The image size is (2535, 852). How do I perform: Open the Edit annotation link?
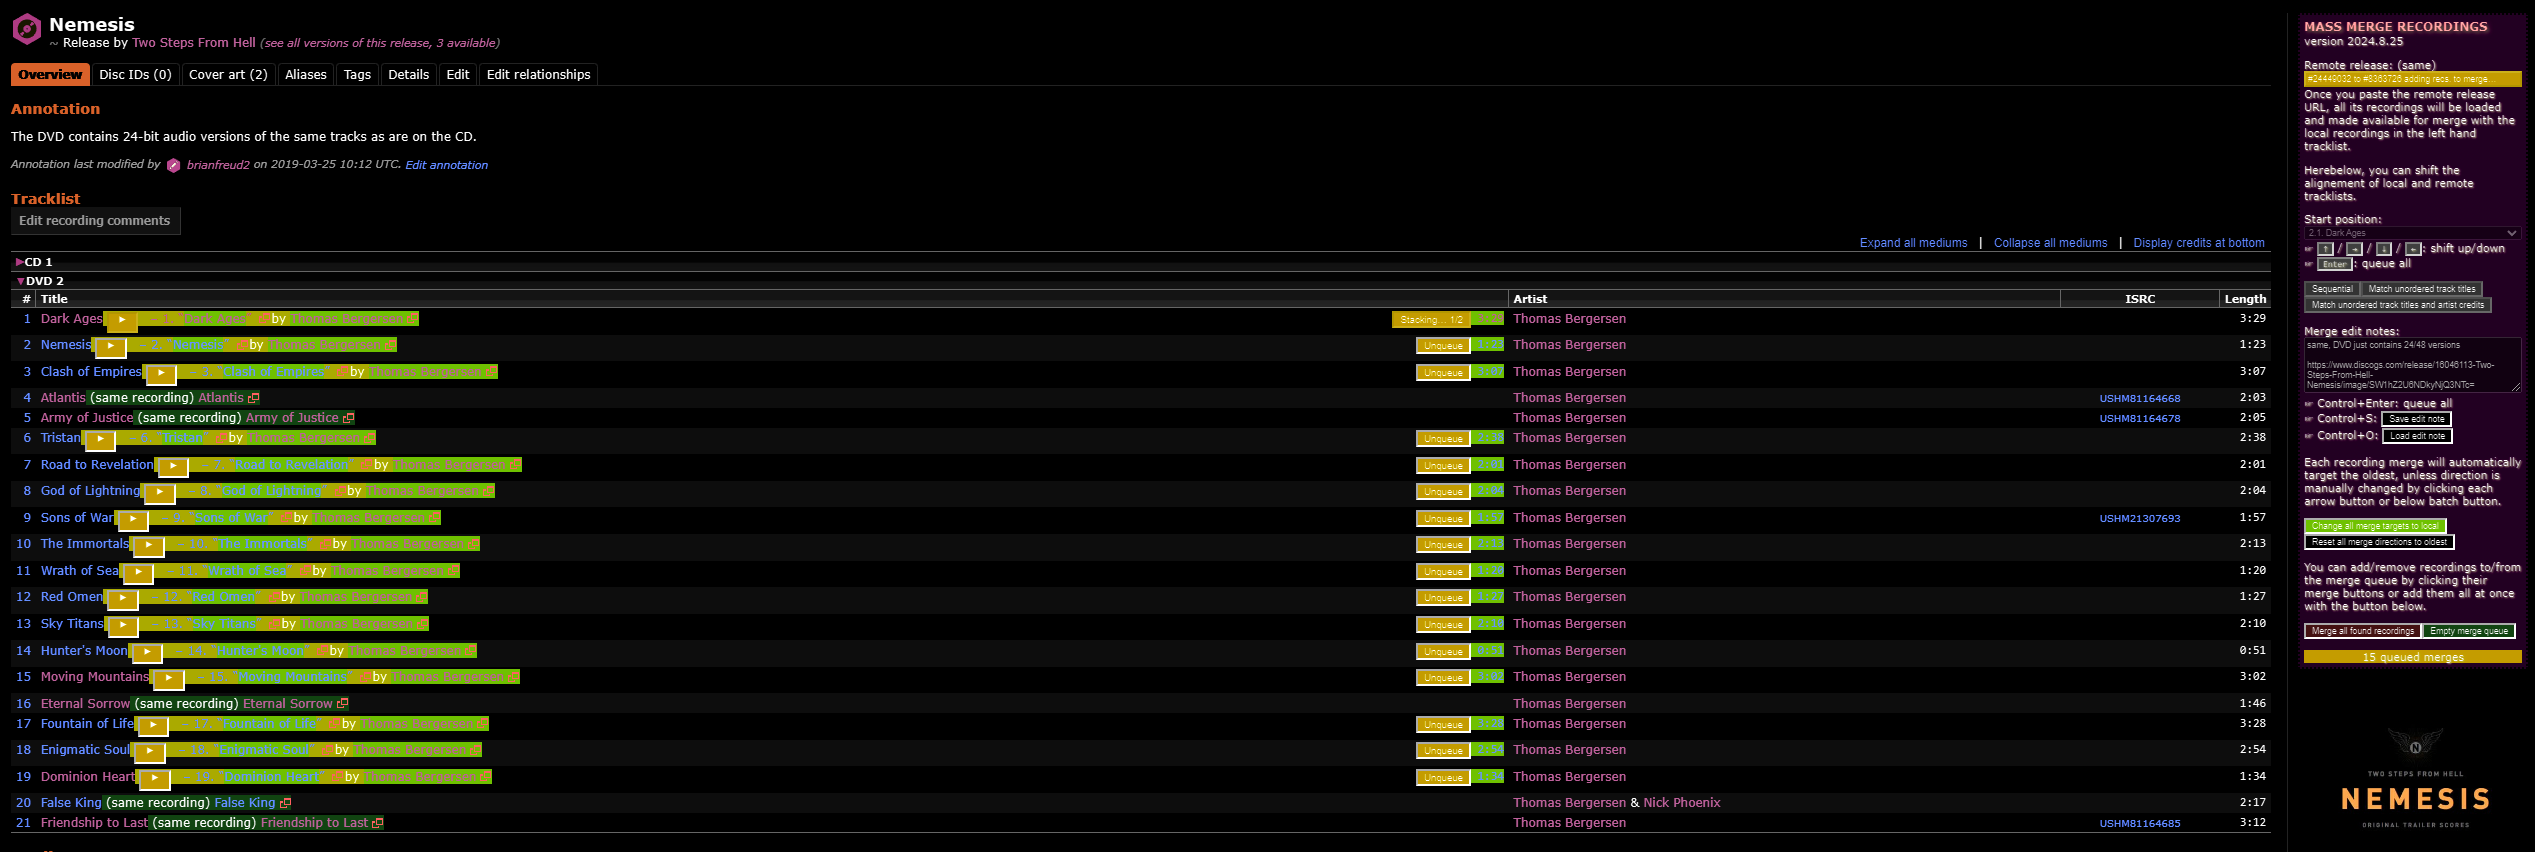tap(447, 165)
